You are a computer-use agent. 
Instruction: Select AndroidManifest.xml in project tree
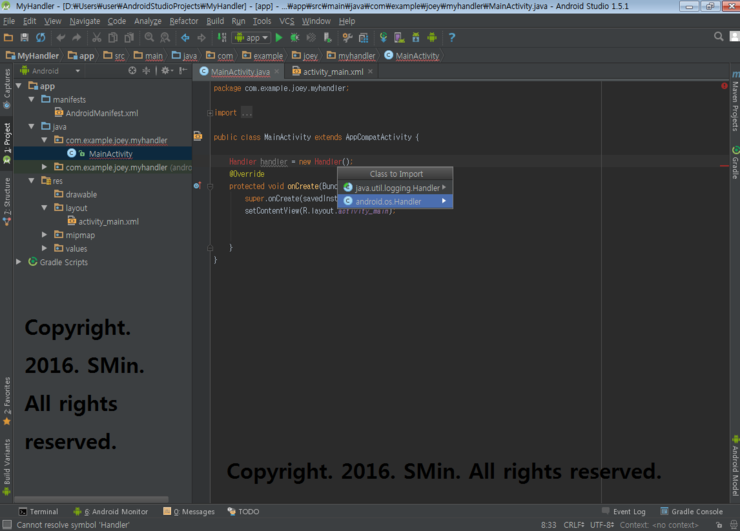96,113
